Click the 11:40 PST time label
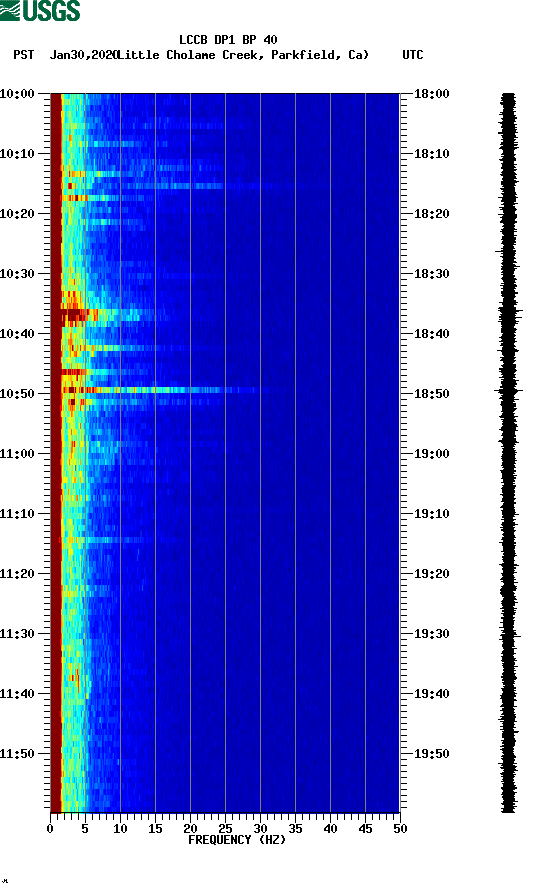552x892 pixels. coord(17,694)
